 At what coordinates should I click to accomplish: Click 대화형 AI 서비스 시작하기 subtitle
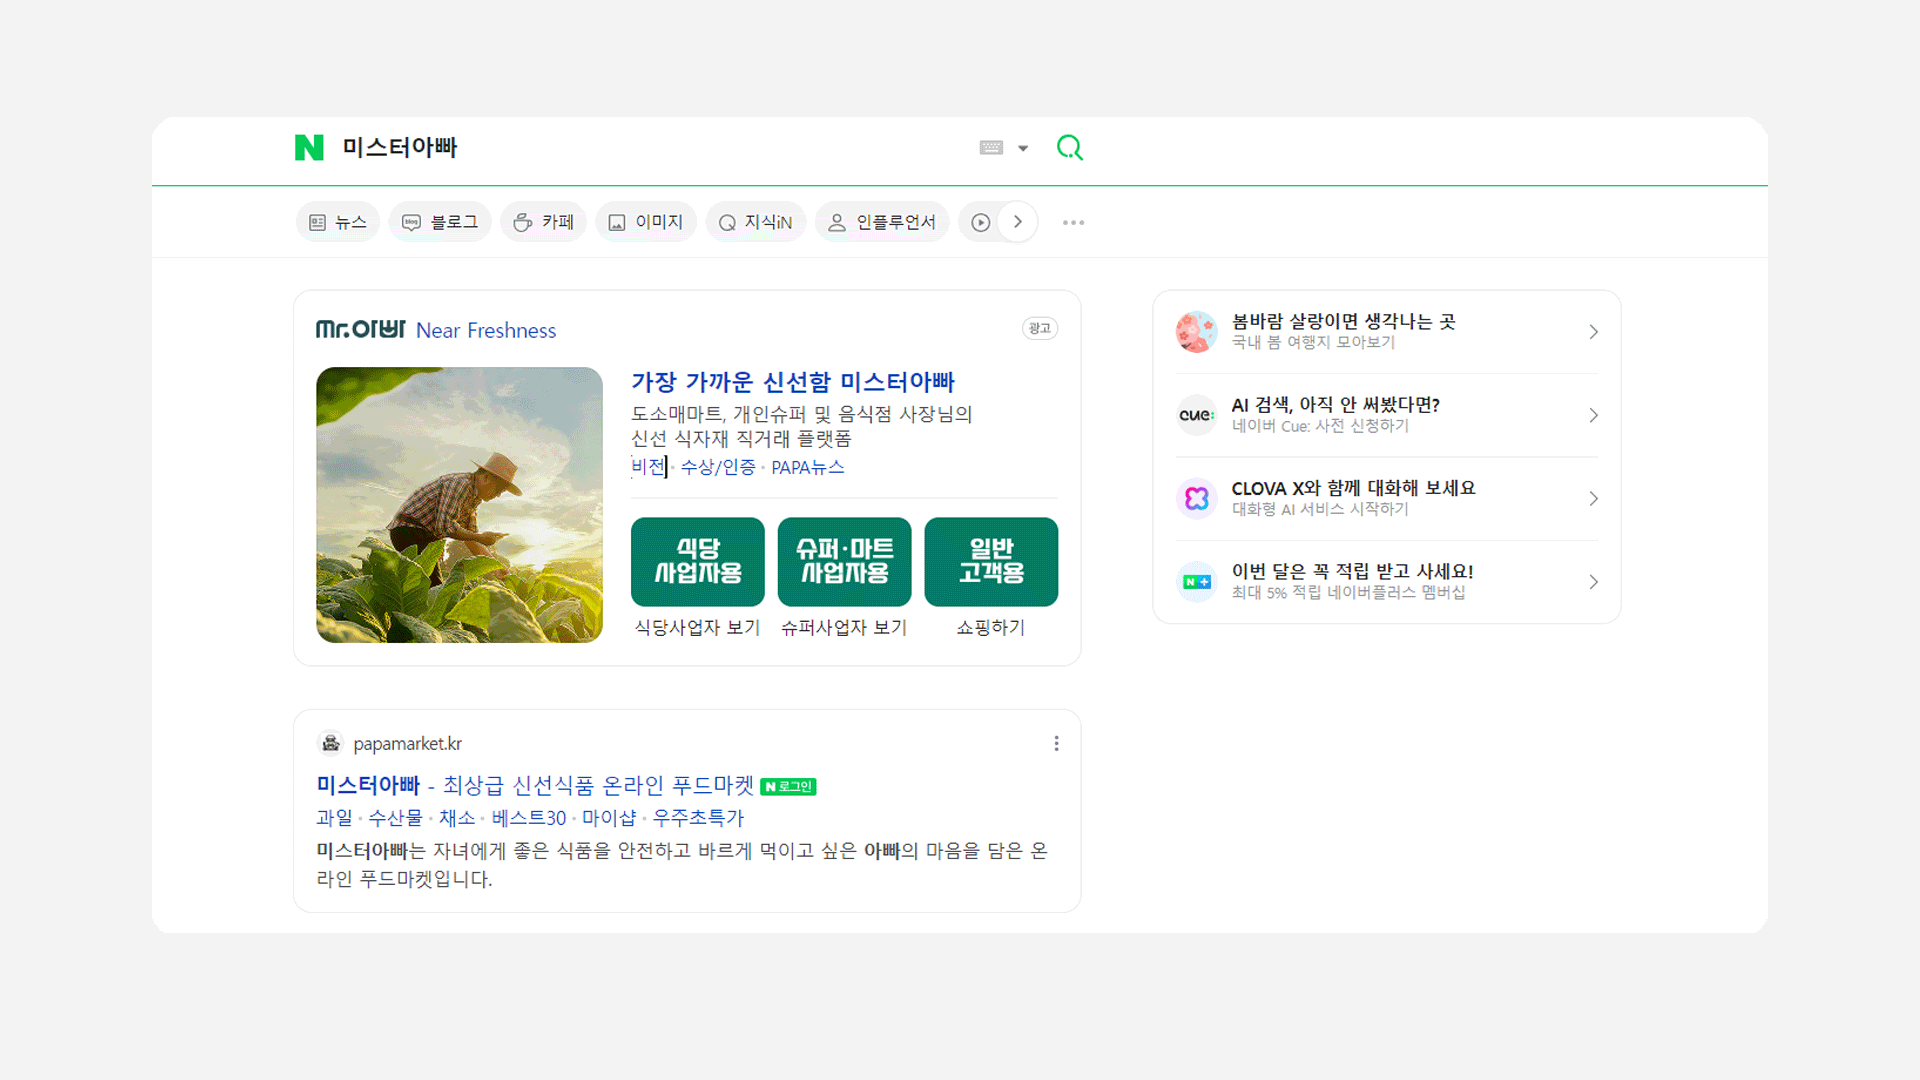click(x=1320, y=509)
